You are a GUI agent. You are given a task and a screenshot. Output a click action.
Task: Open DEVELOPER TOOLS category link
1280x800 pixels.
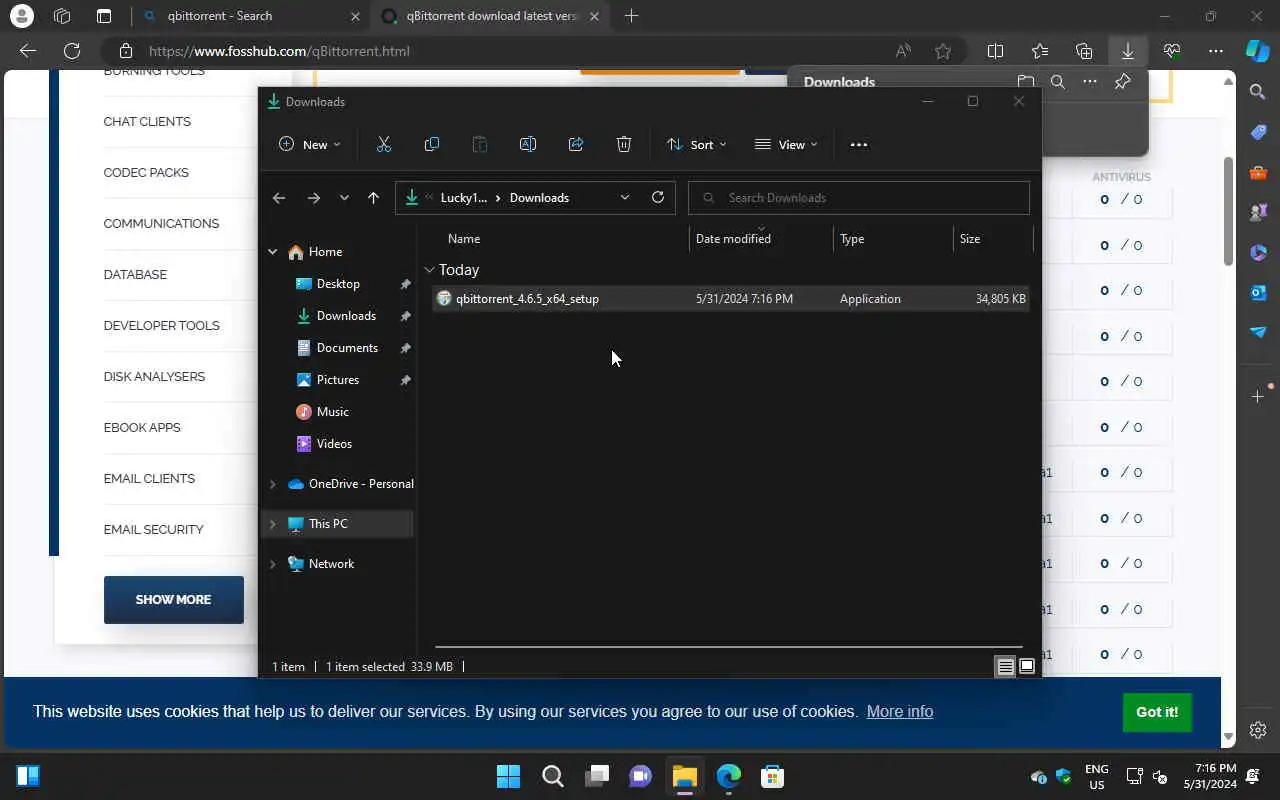pyautogui.click(x=161, y=326)
